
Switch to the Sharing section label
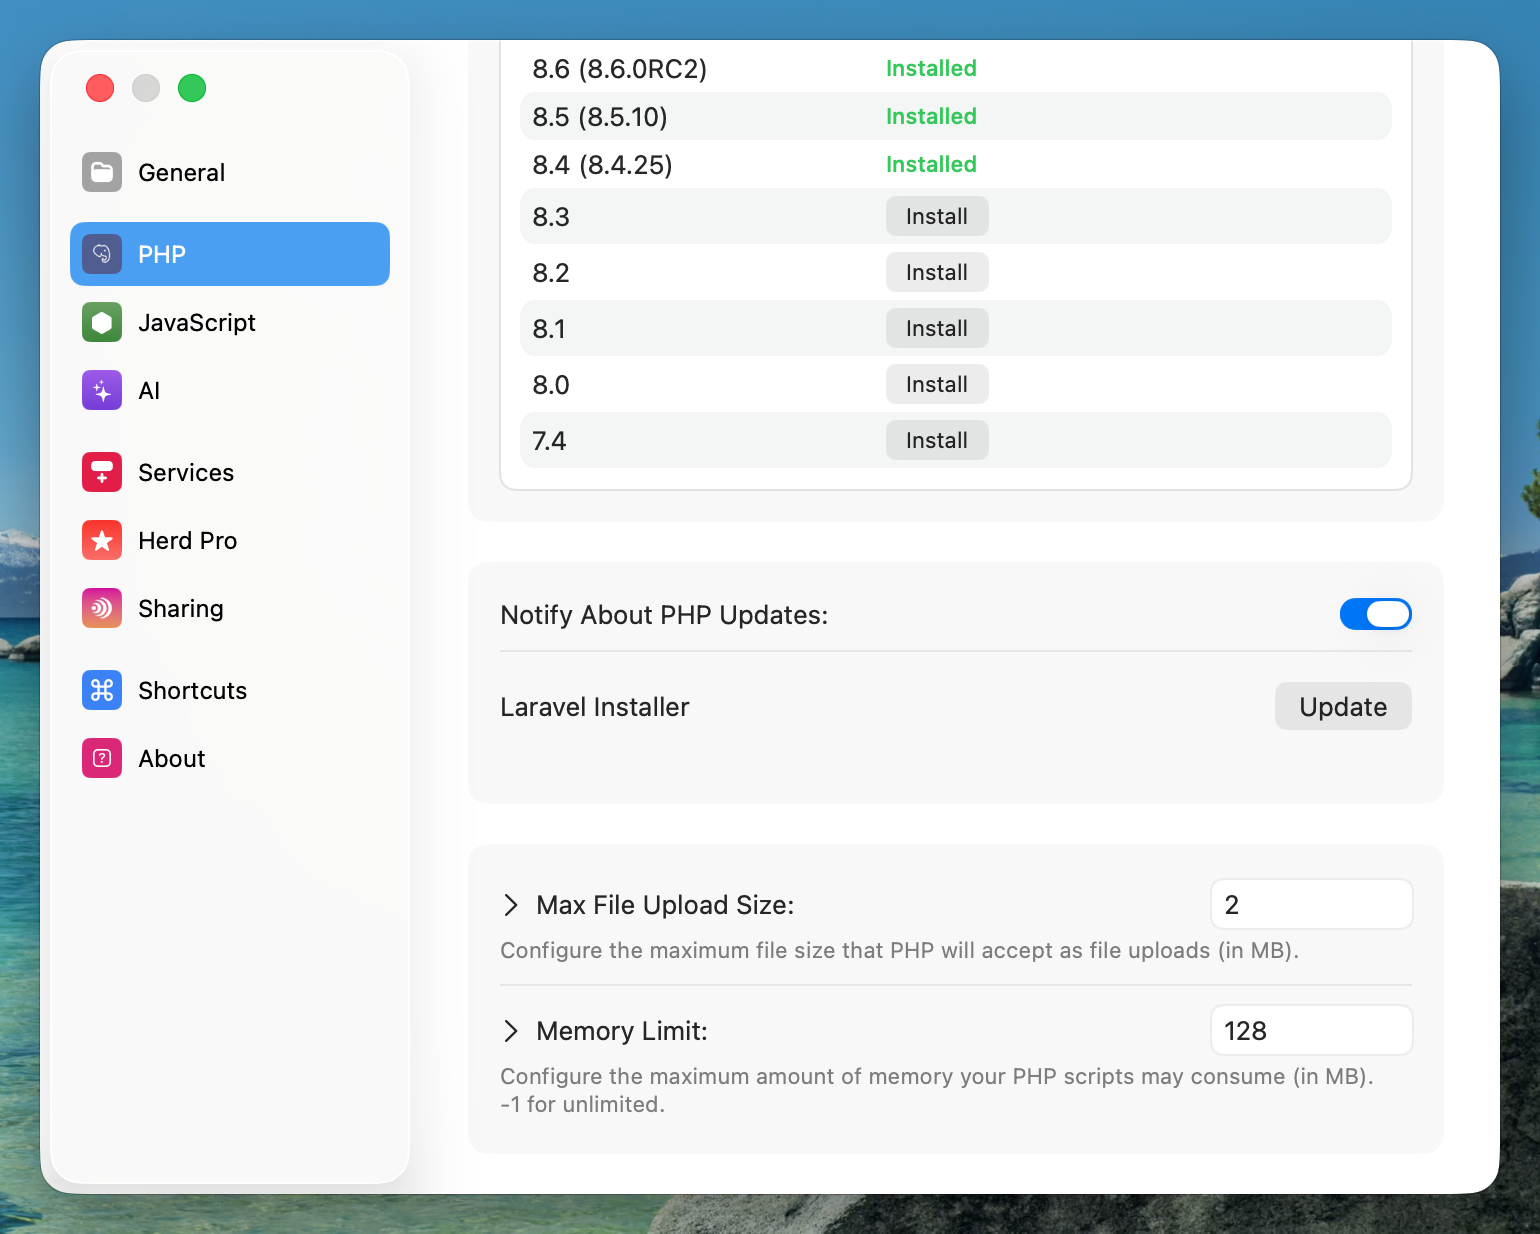pyautogui.click(x=181, y=609)
